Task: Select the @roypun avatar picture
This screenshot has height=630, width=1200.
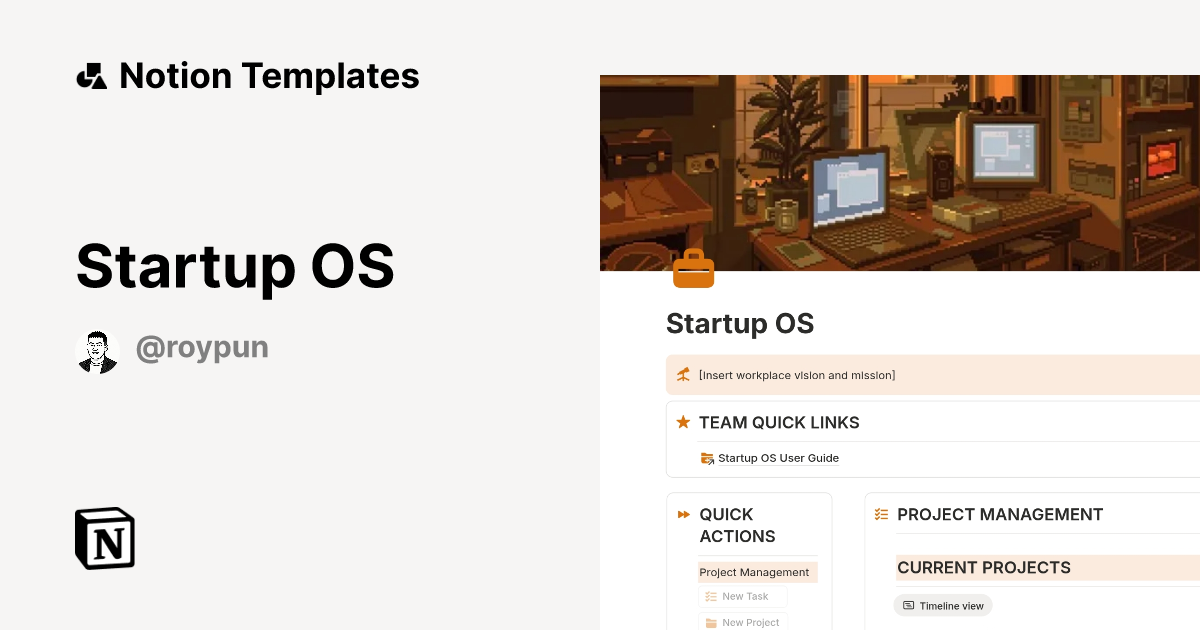Action: tap(97, 350)
